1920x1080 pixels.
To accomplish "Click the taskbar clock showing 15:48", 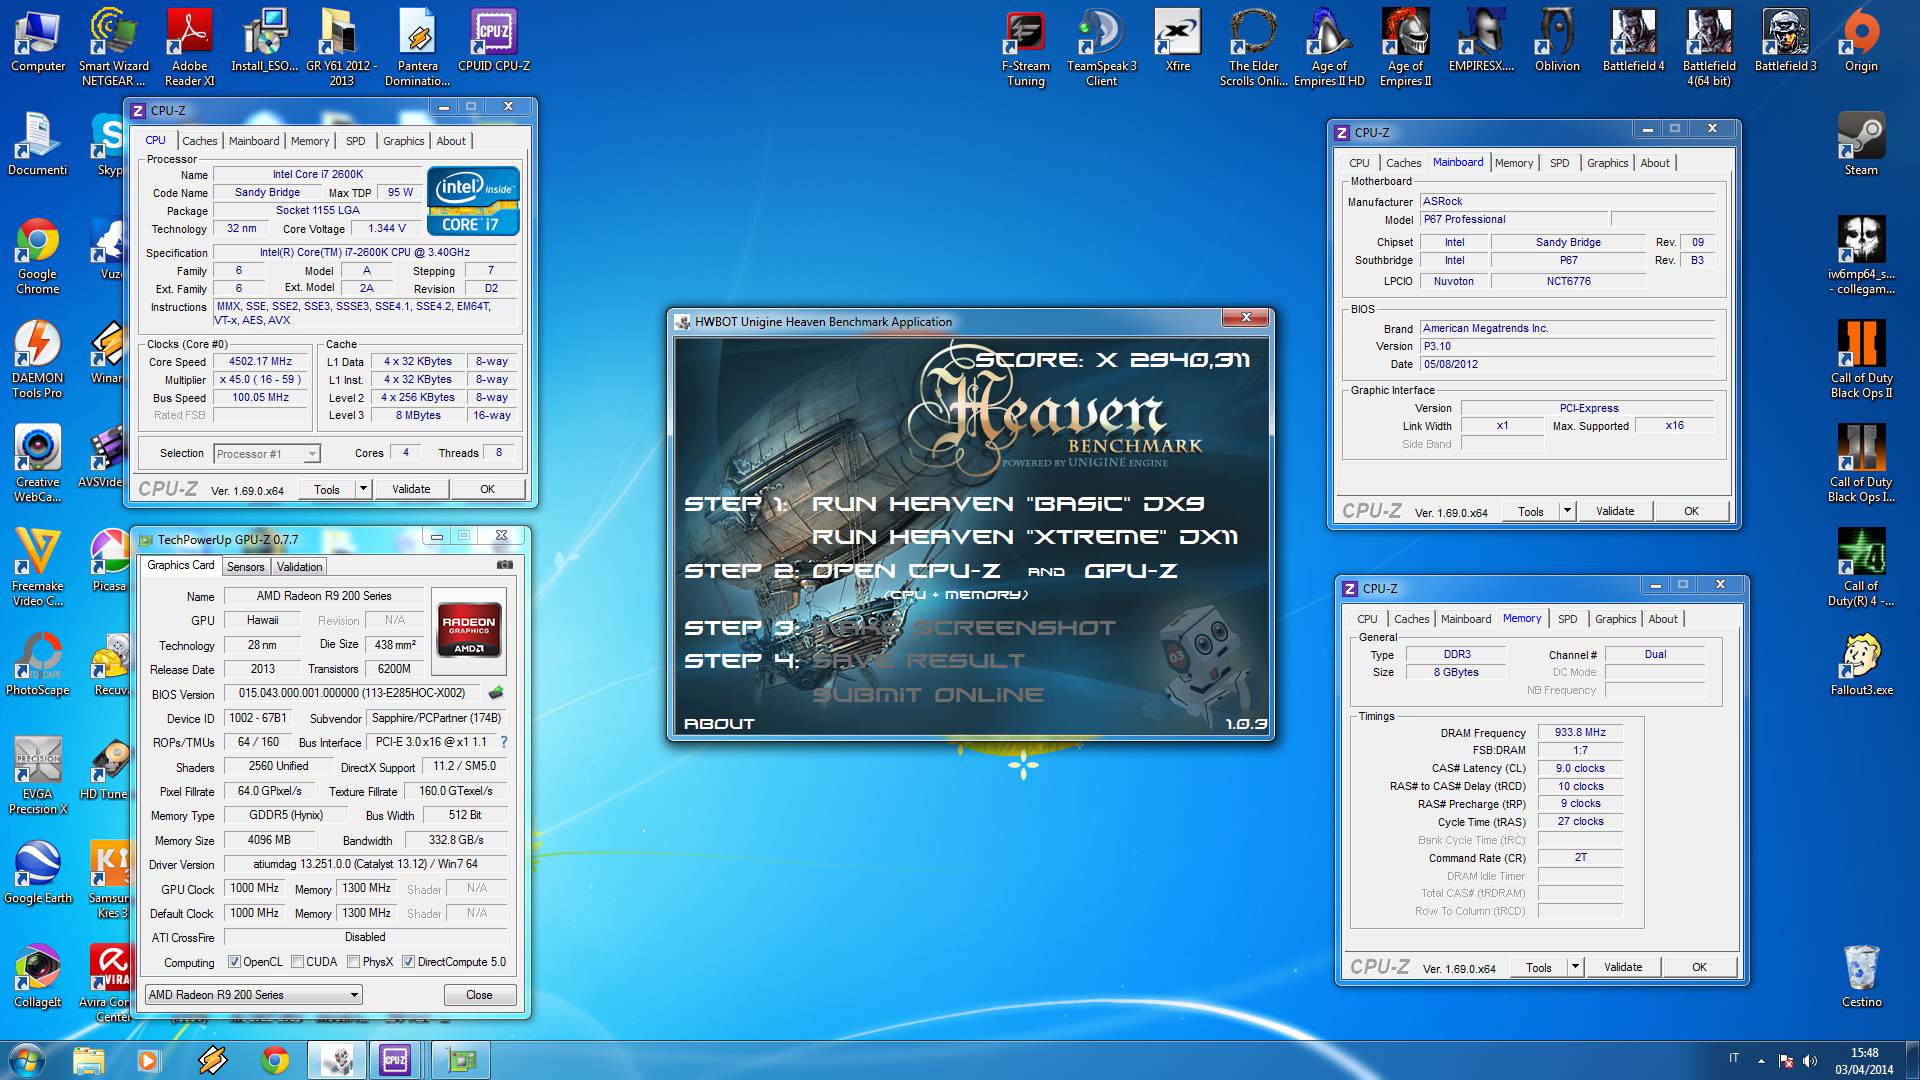I will click(x=1864, y=1061).
